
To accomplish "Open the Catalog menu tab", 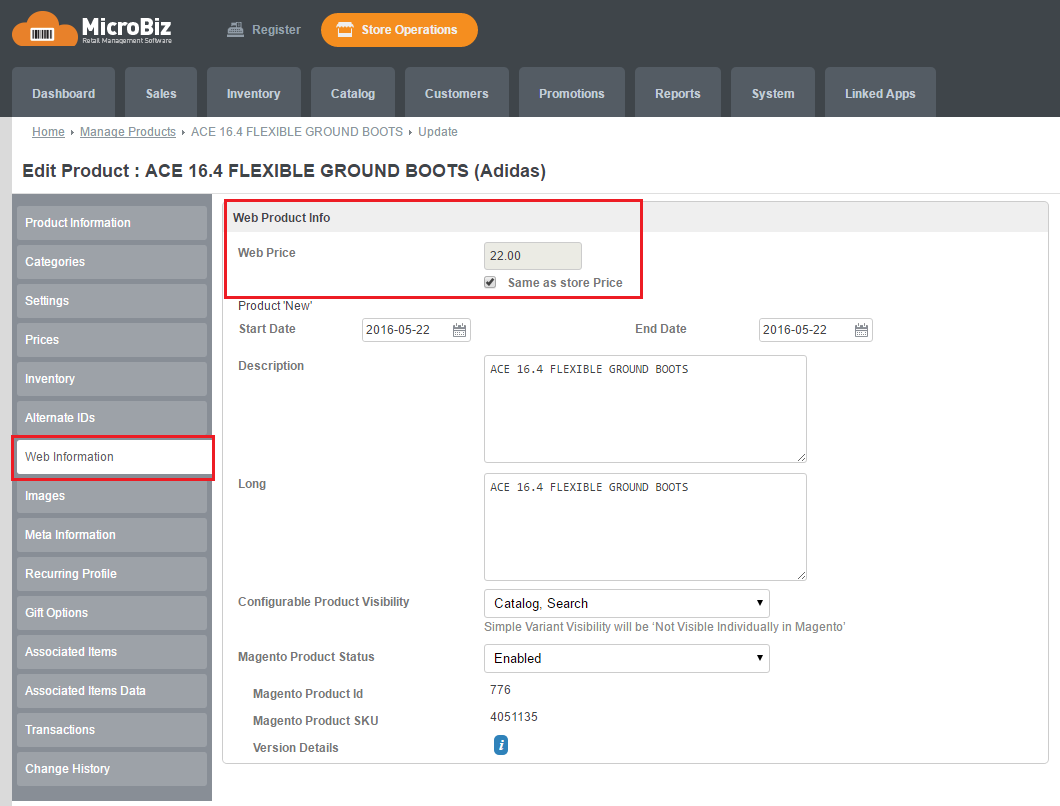I will point(353,93).
